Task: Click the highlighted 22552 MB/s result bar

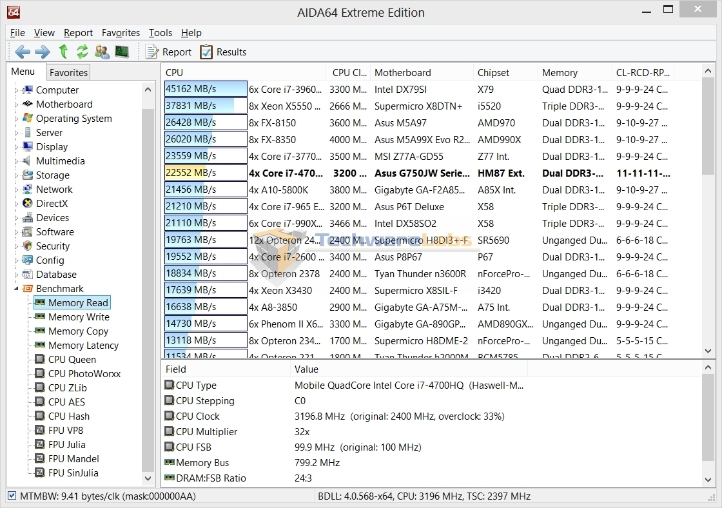Action: (x=205, y=173)
